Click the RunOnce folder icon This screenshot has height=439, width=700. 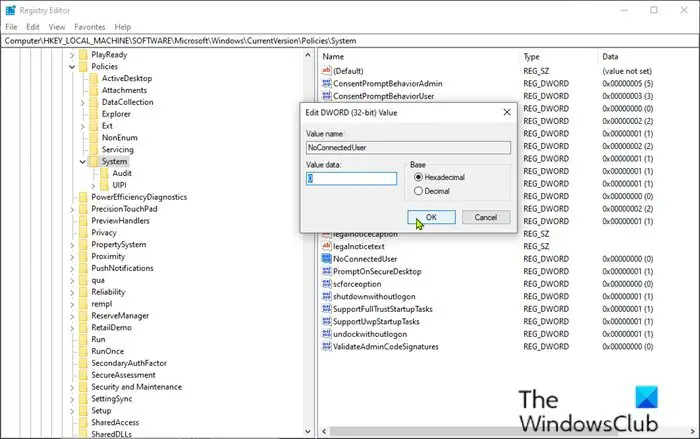click(83, 351)
